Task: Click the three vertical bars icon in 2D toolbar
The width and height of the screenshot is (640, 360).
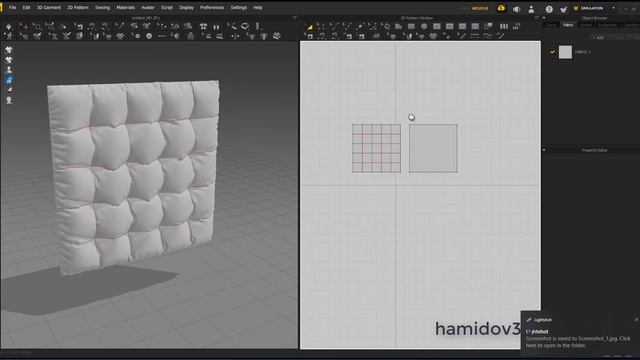Action: pos(504,26)
